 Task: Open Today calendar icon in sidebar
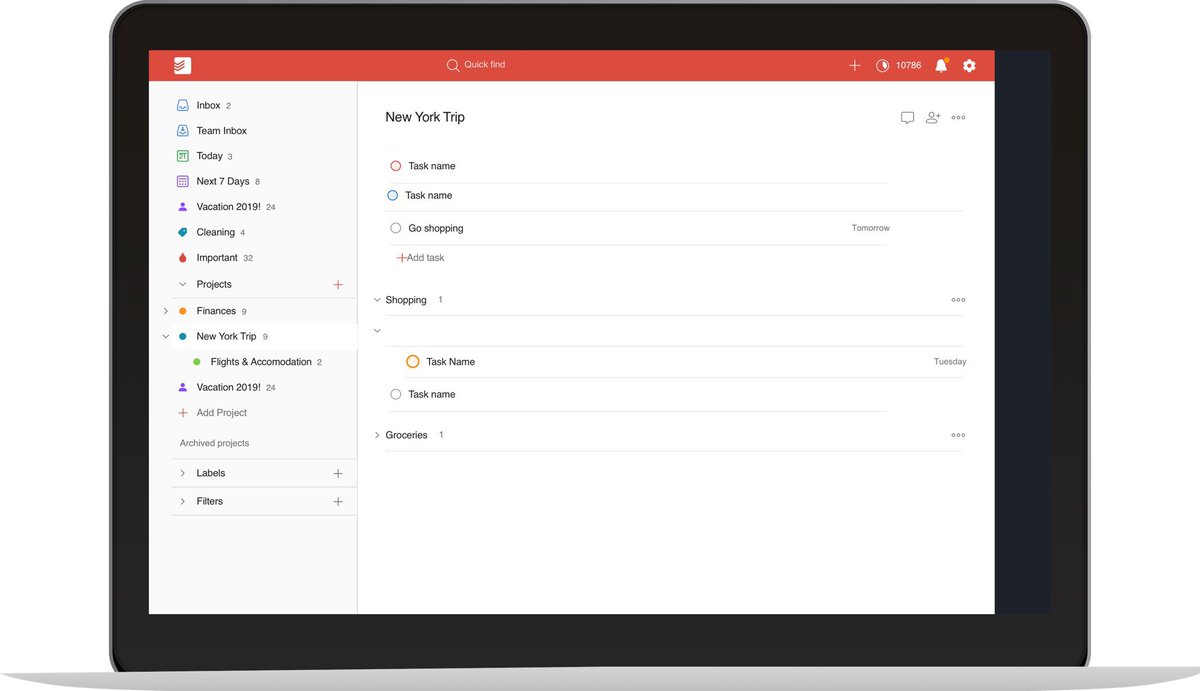click(x=182, y=156)
